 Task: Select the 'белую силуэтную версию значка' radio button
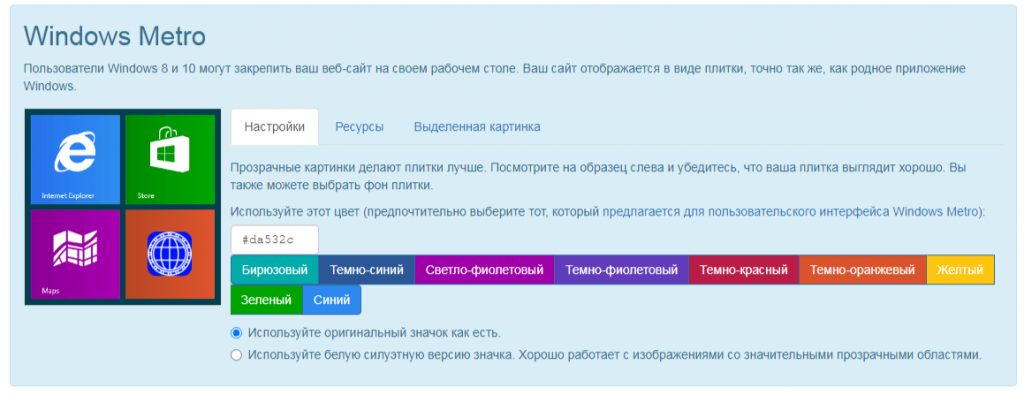point(236,355)
